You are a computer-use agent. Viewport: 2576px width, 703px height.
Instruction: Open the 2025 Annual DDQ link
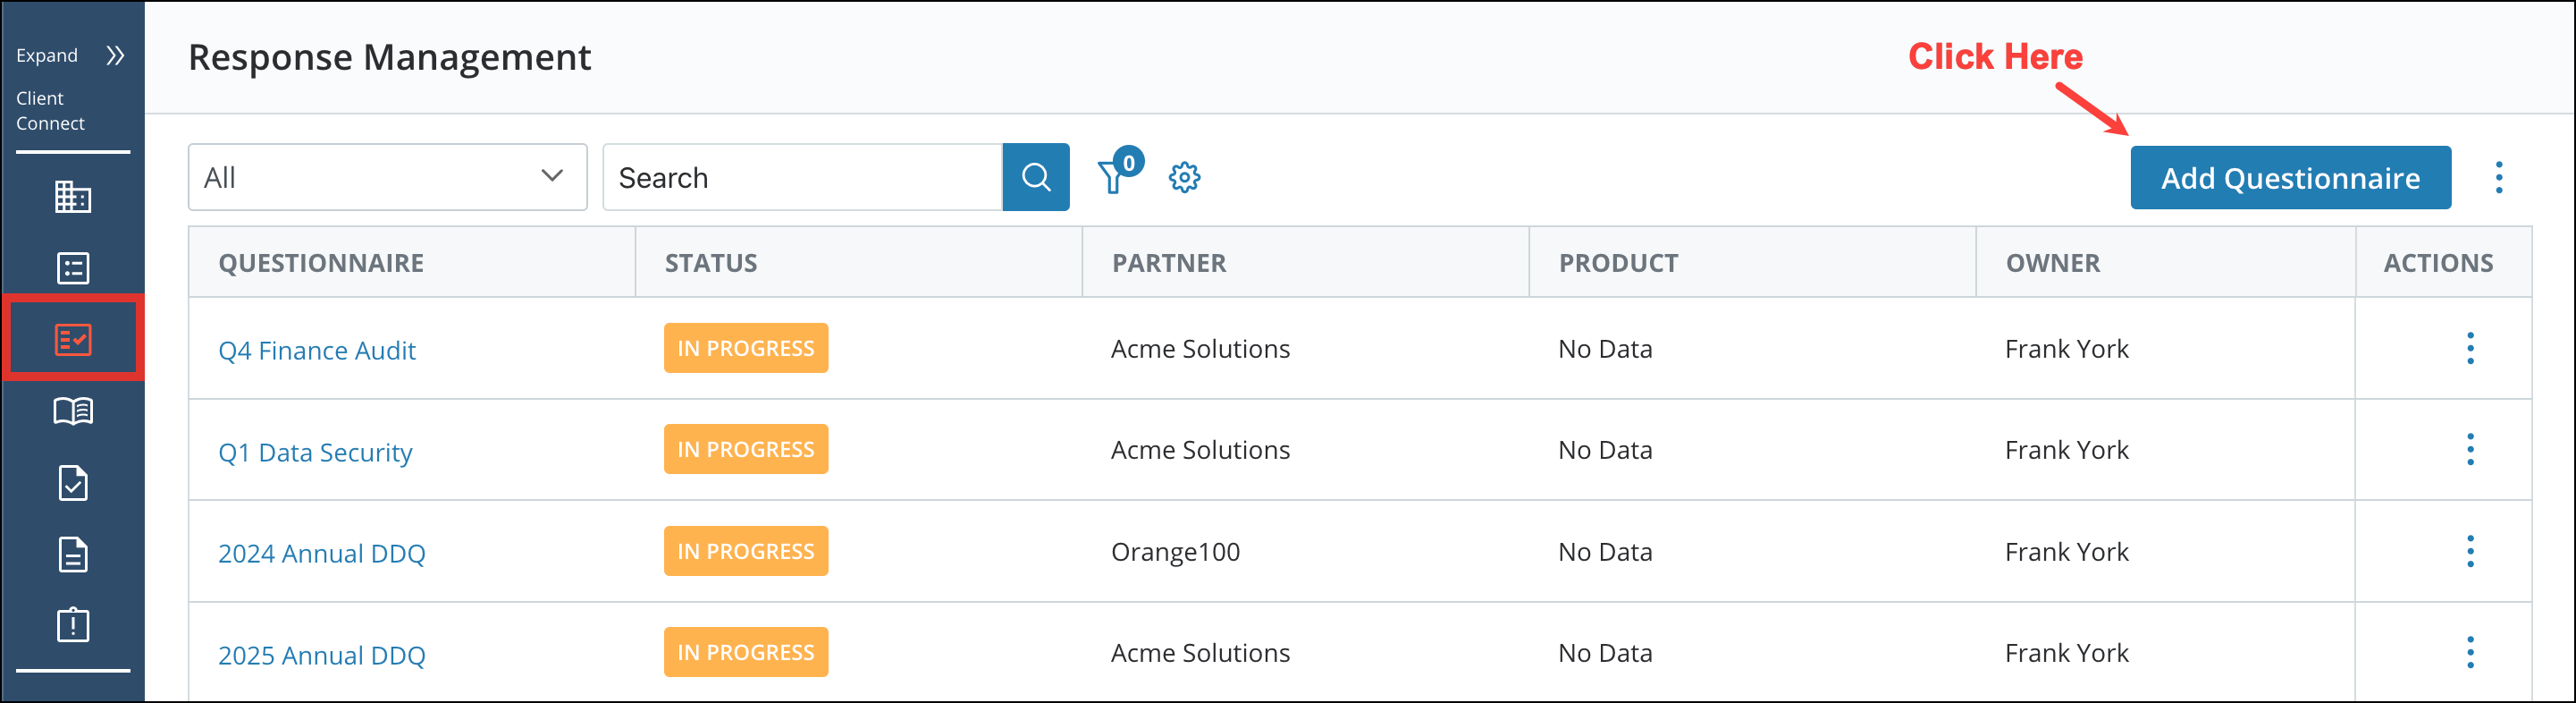coord(321,655)
